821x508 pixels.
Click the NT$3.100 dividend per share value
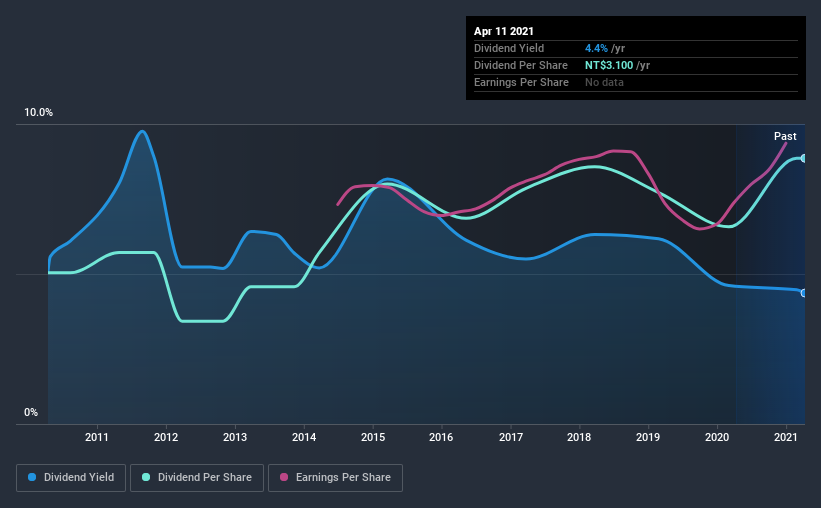pos(609,65)
